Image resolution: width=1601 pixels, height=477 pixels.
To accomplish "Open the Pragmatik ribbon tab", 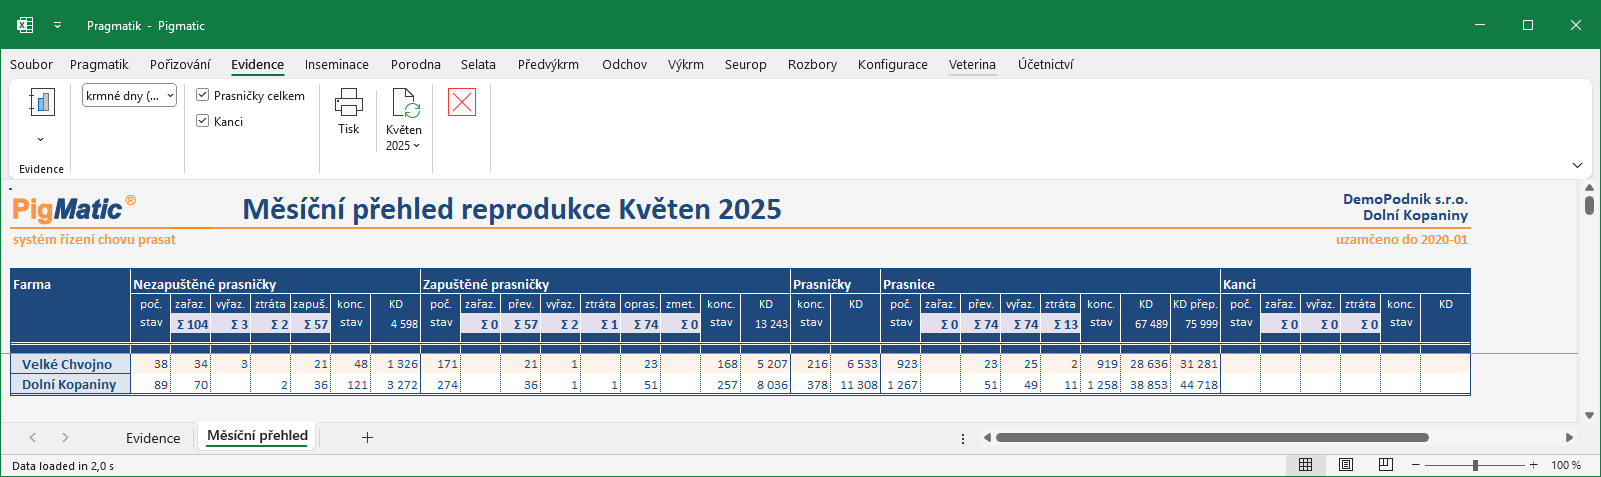I will (99, 64).
